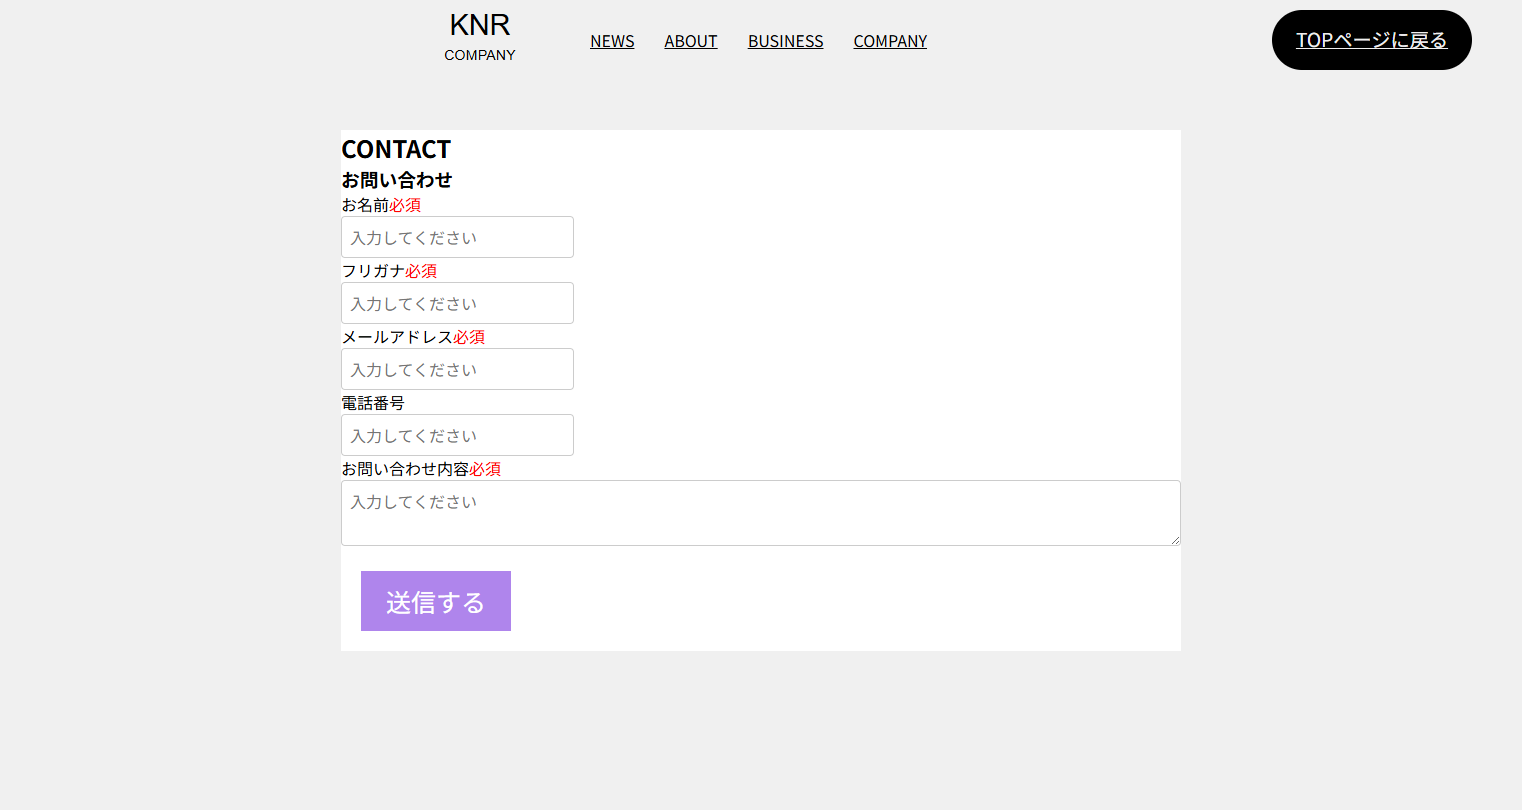Click the お問い合わせ内容 label text
1522x810 pixels.
tap(405, 469)
